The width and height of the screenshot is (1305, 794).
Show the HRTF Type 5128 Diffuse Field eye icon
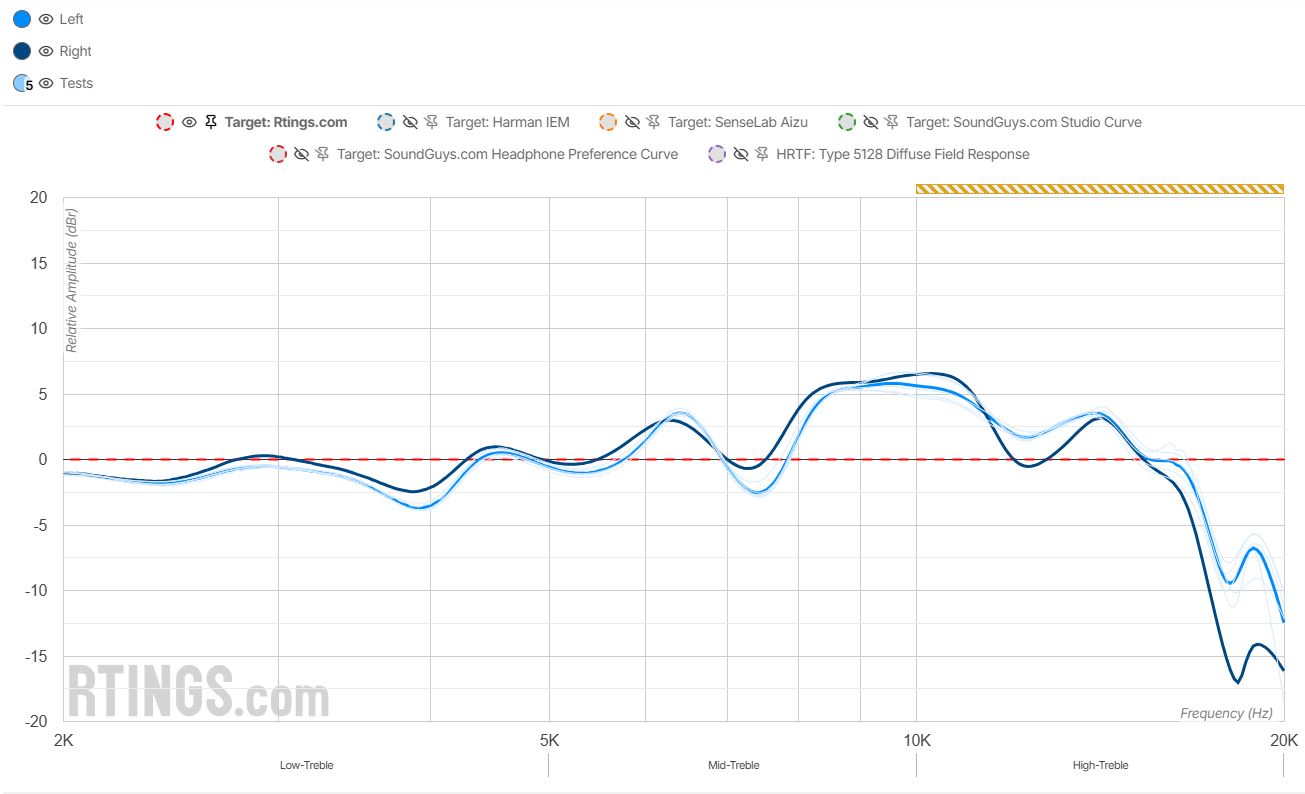coord(741,154)
